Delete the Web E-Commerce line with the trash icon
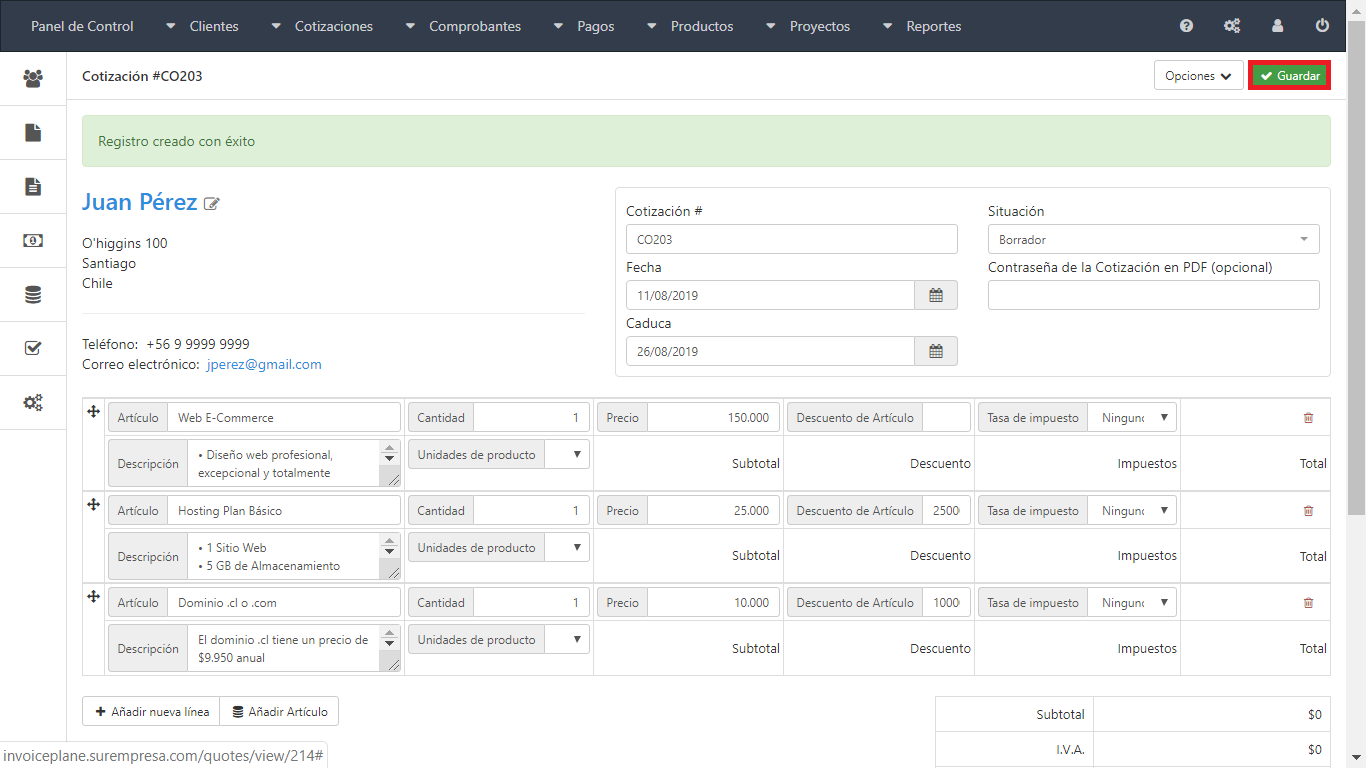This screenshot has width=1366, height=768. [1308, 418]
